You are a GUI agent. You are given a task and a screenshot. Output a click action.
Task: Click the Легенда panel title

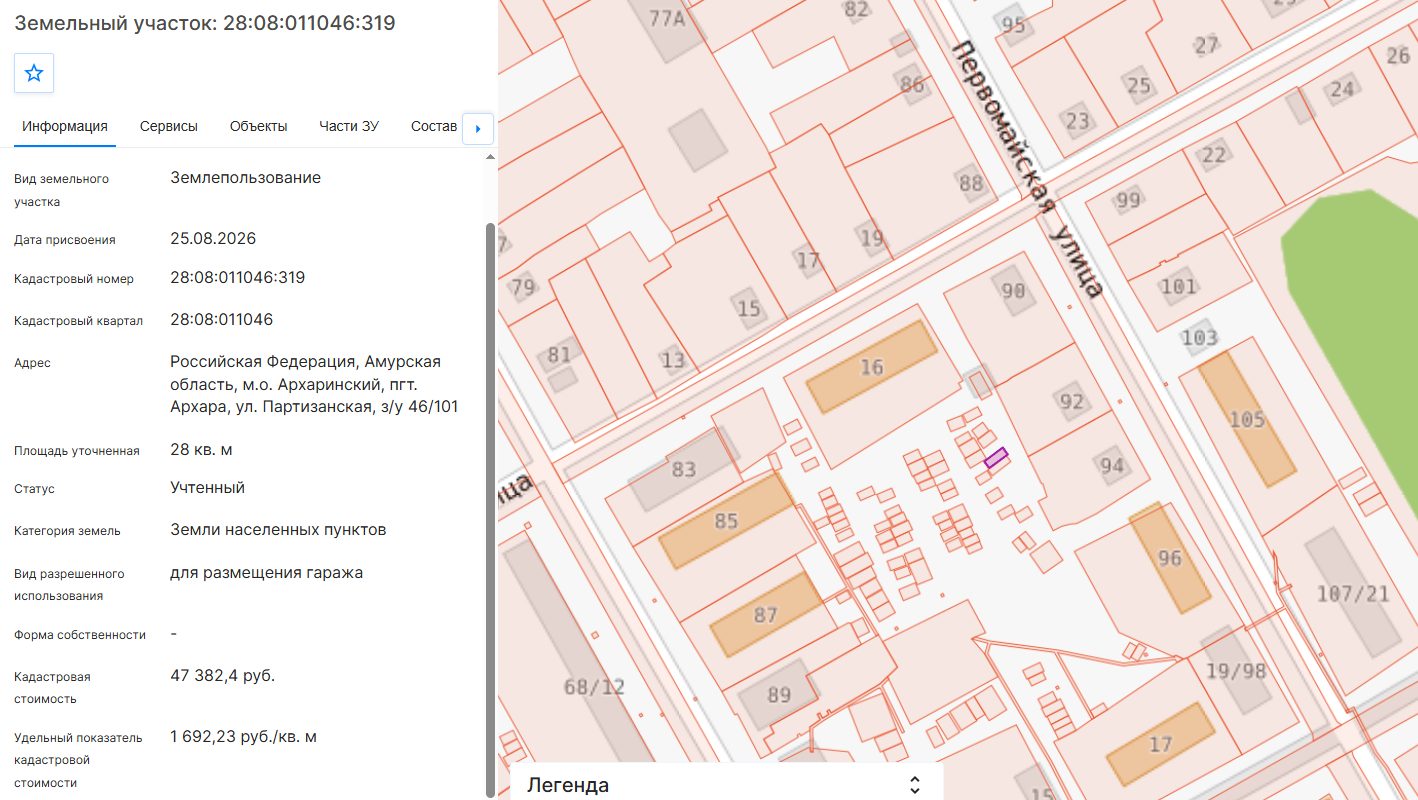click(568, 785)
